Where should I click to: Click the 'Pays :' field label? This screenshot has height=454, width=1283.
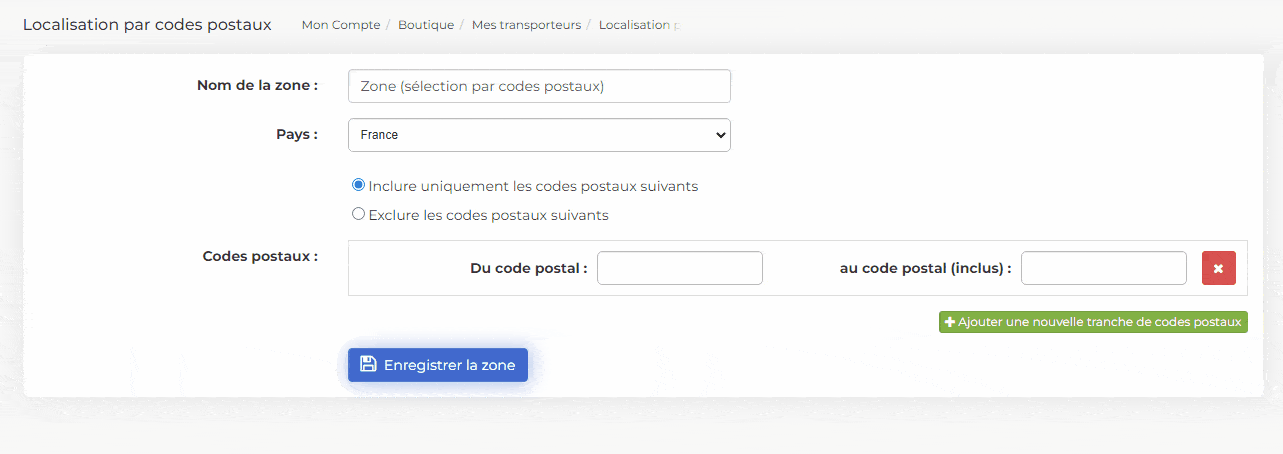pos(296,134)
